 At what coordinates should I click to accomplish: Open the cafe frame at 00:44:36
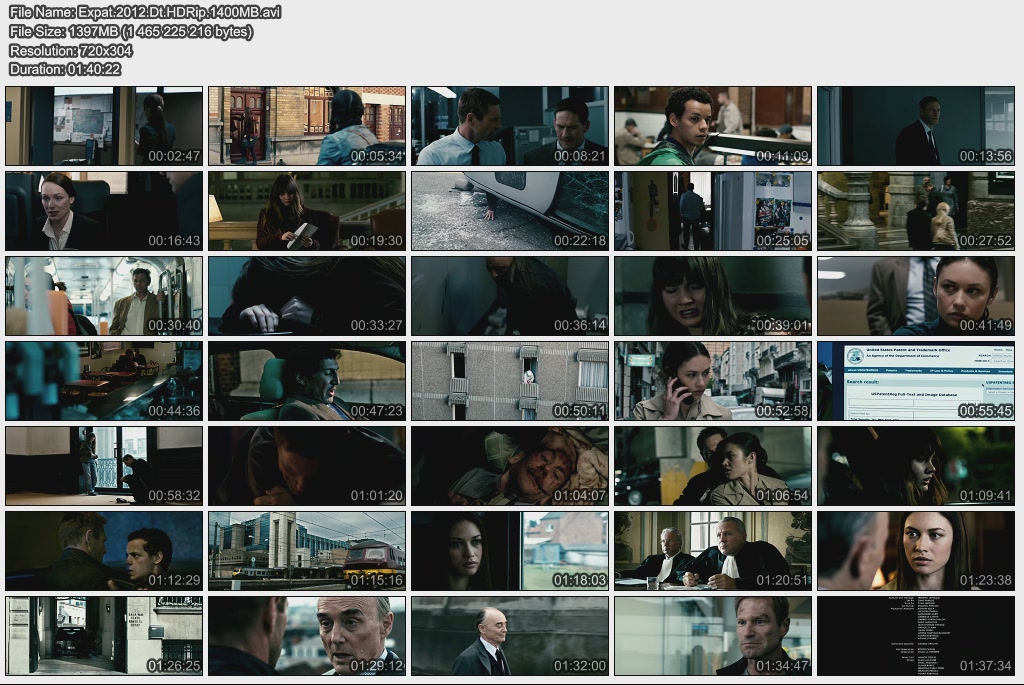(104, 381)
